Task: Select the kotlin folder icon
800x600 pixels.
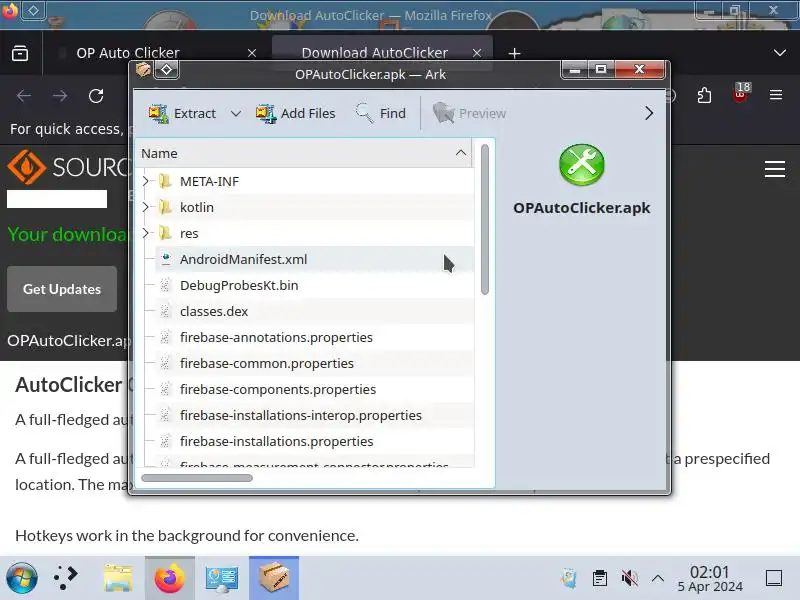Action: 165,207
